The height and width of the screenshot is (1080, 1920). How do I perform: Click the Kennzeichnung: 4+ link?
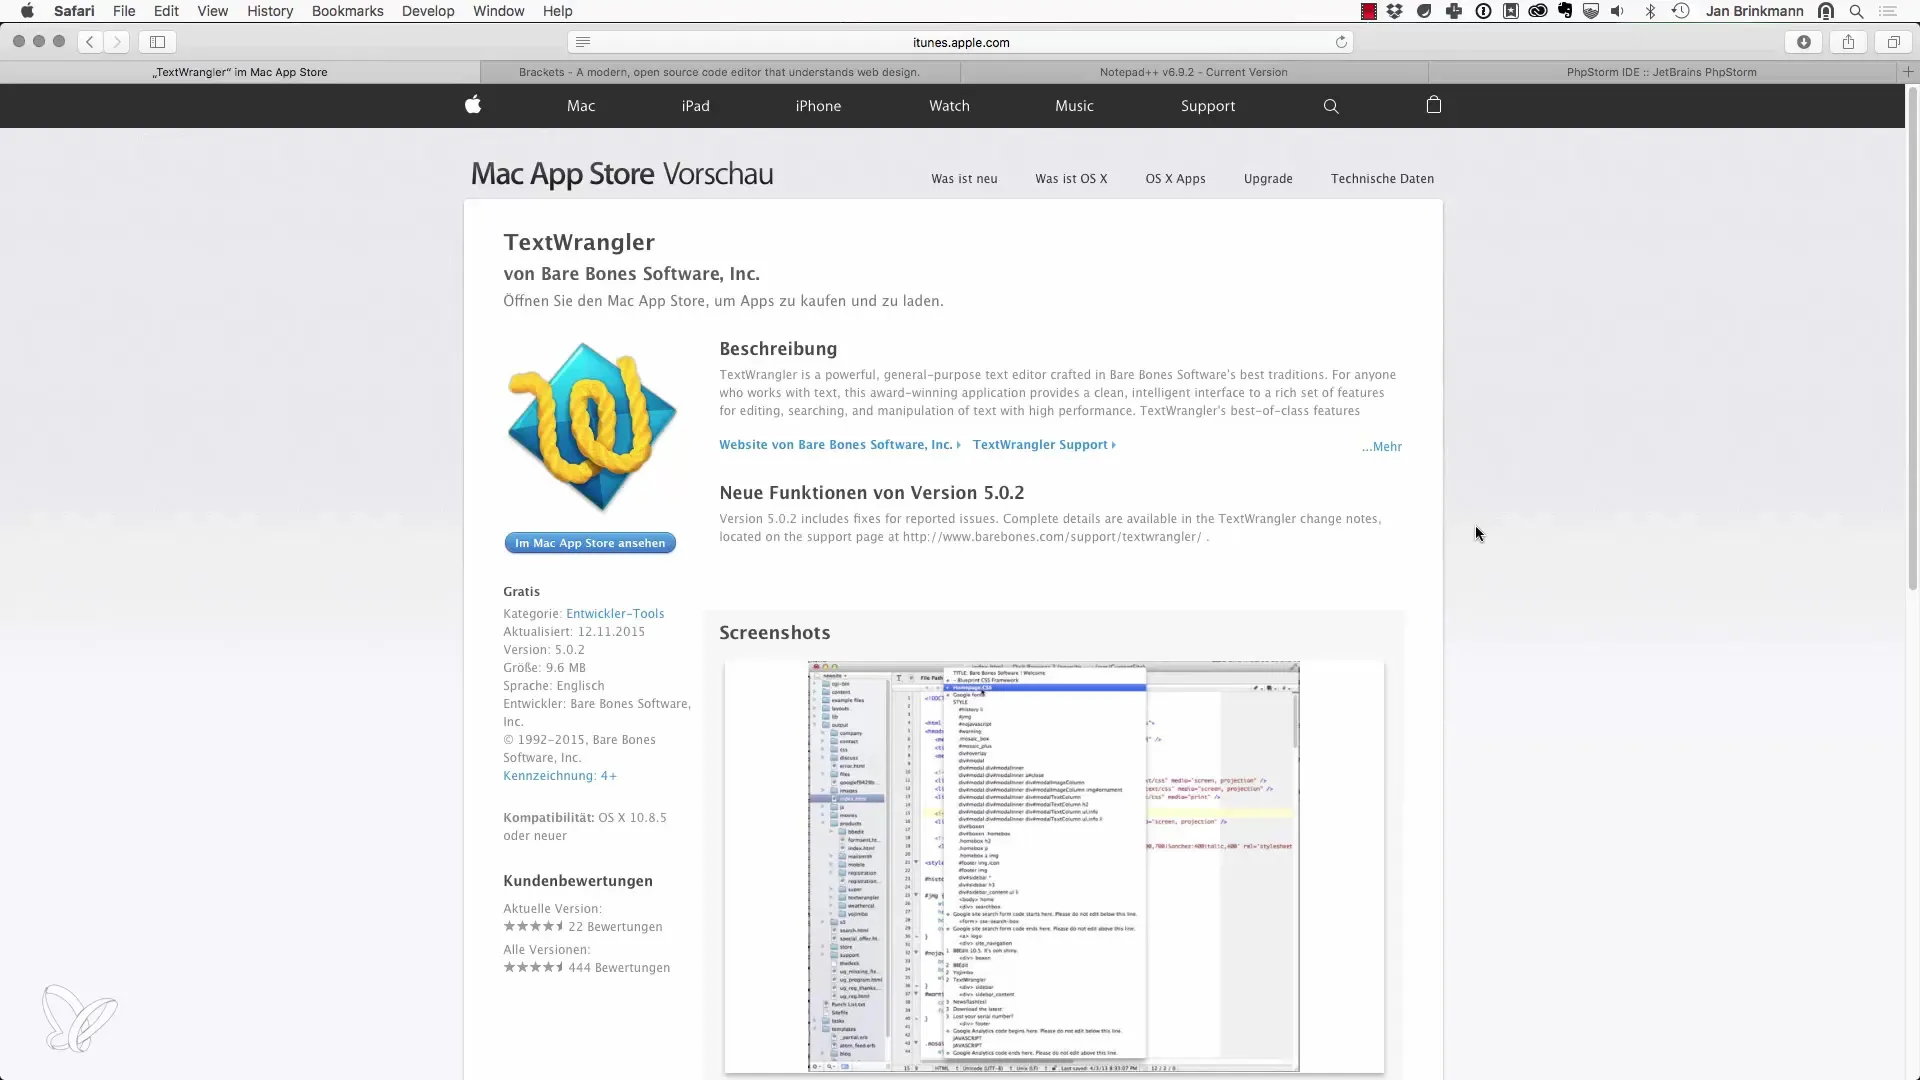(560, 776)
